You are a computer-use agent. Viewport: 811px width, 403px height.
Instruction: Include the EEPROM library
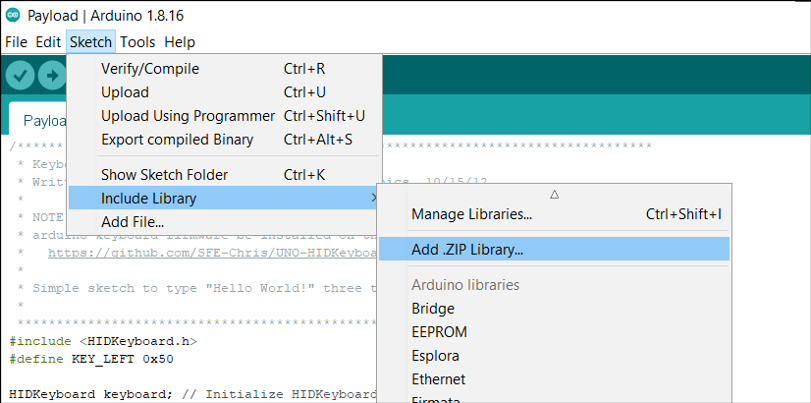coord(554,332)
